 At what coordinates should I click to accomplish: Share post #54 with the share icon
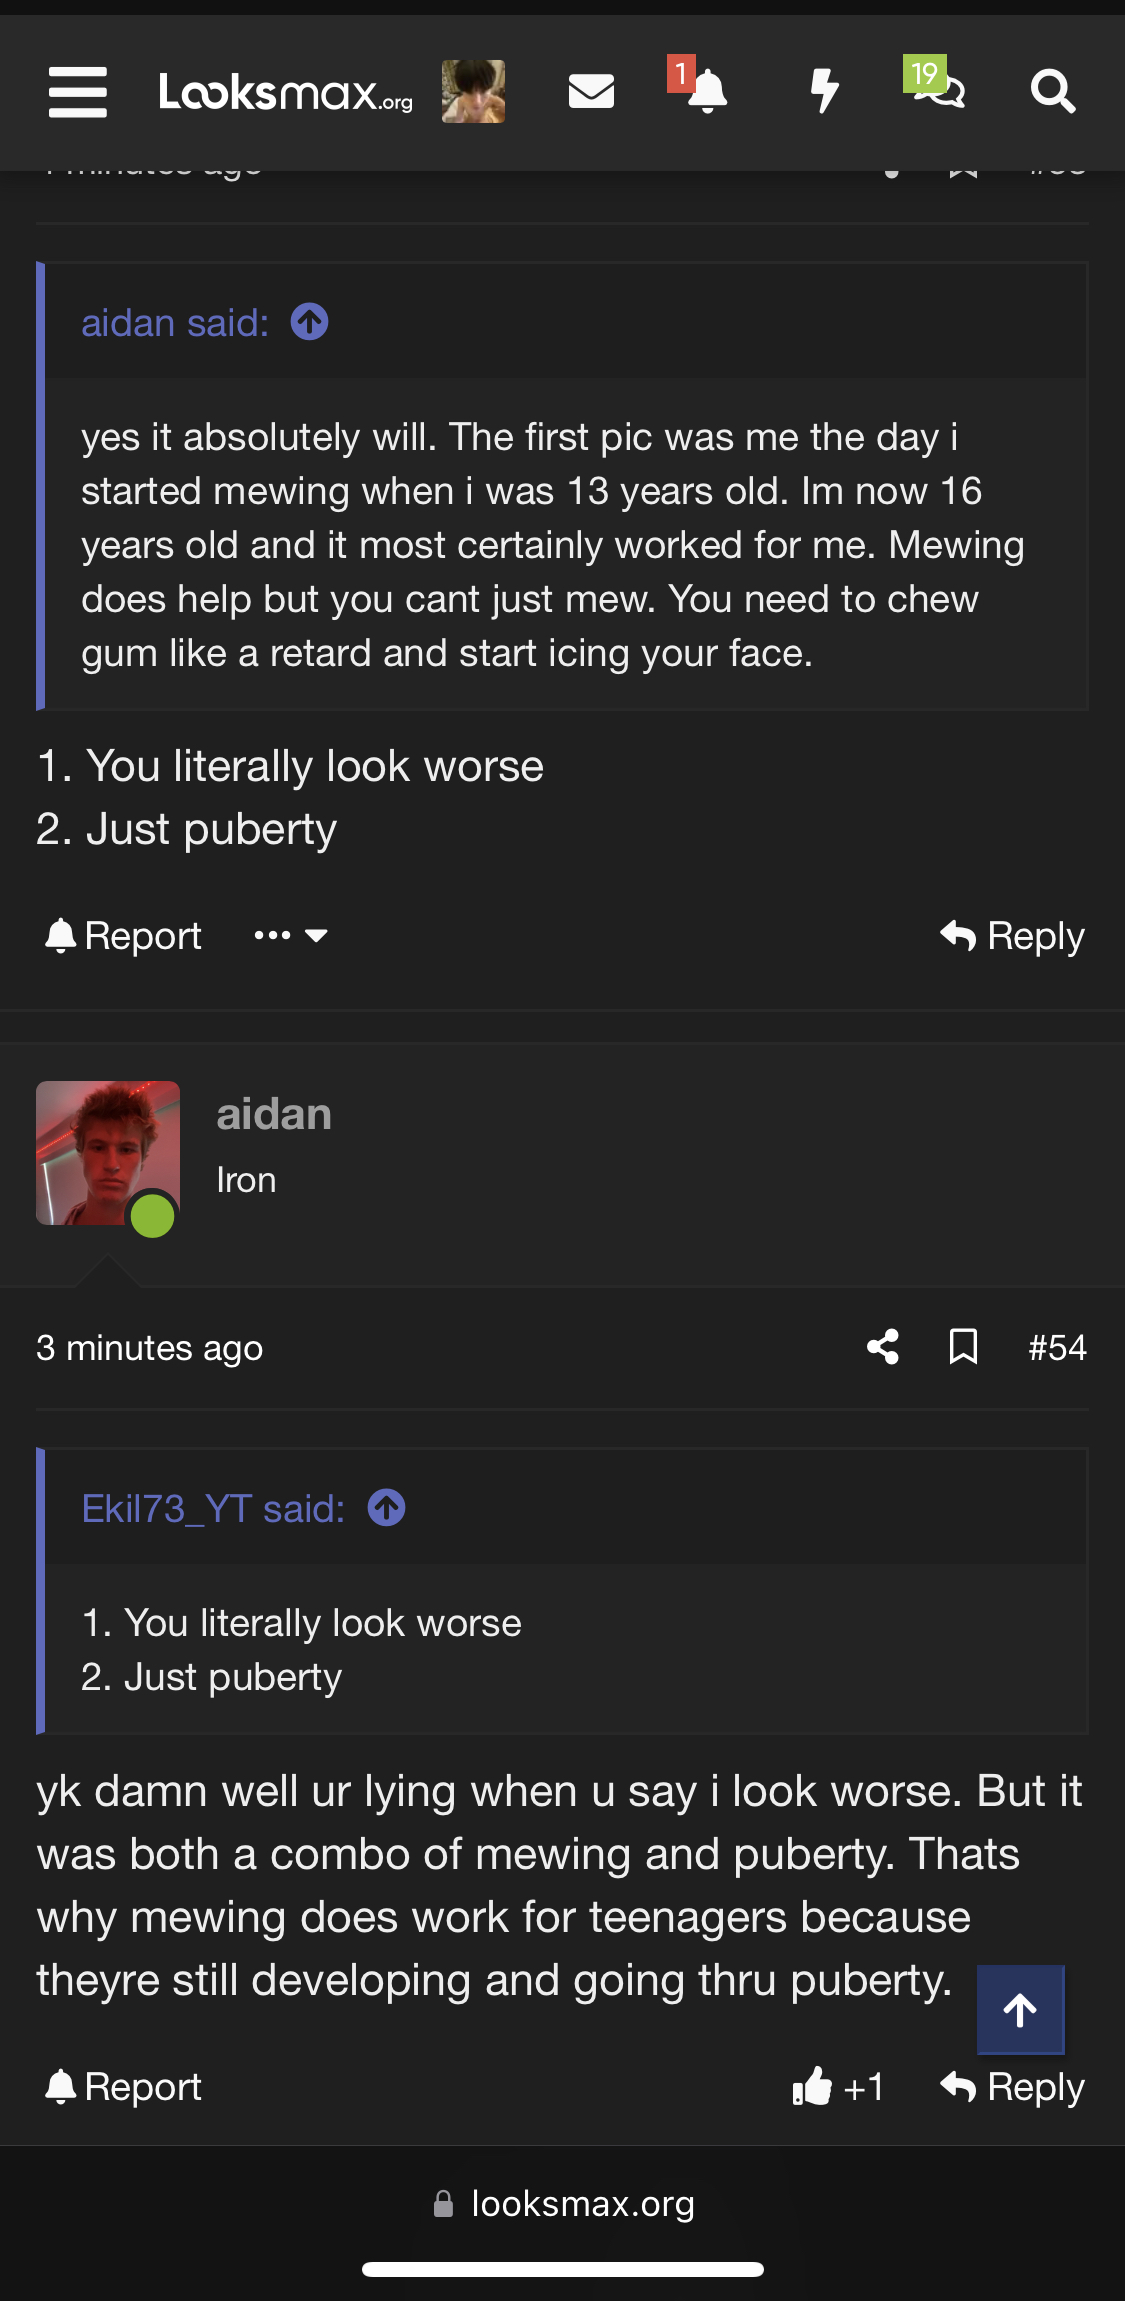pyautogui.click(x=883, y=1347)
